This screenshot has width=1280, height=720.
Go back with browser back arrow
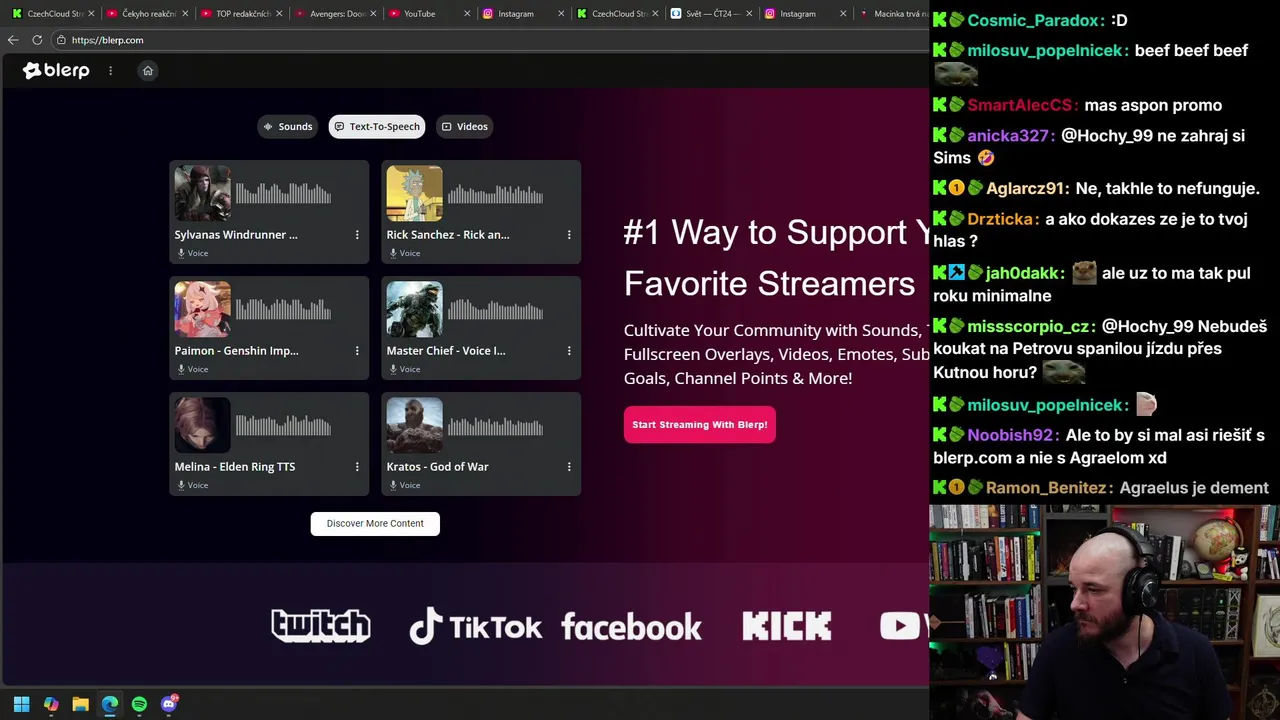13,40
